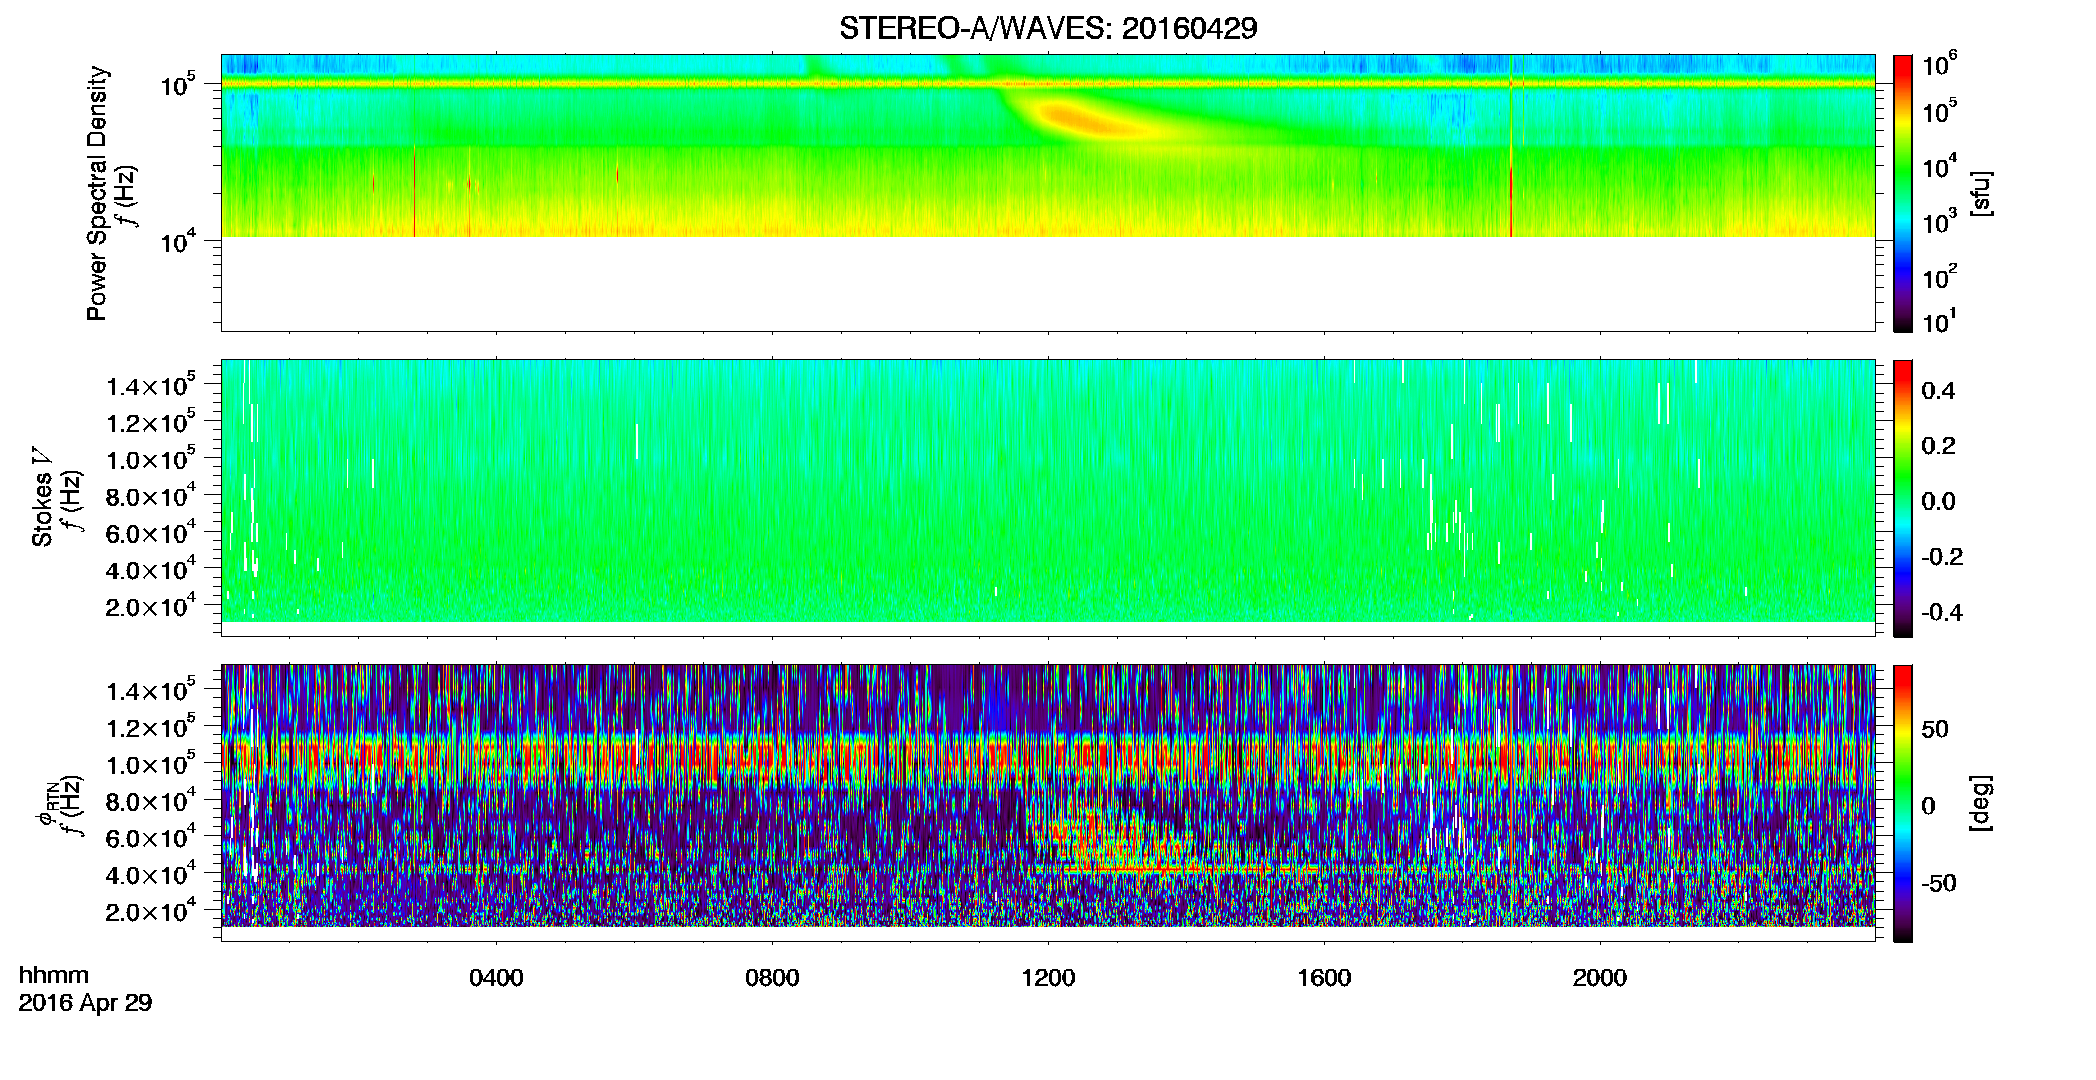Click the -50 label on degrees colorbar
The height and width of the screenshot is (1080, 2096).
tap(1941, 883)
